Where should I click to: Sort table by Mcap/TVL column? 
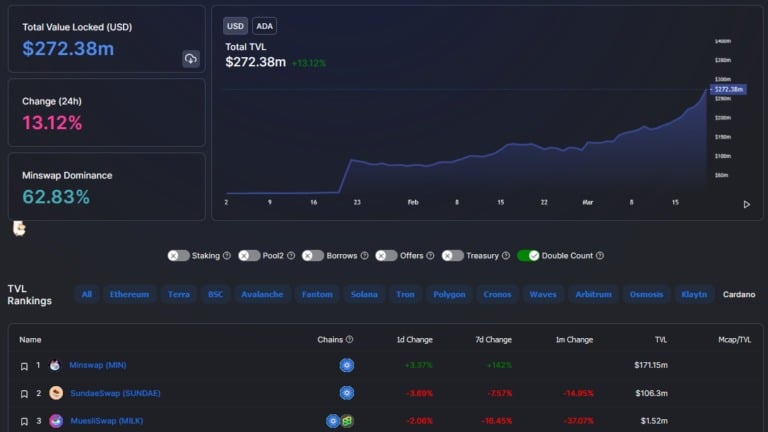[734, 339]
